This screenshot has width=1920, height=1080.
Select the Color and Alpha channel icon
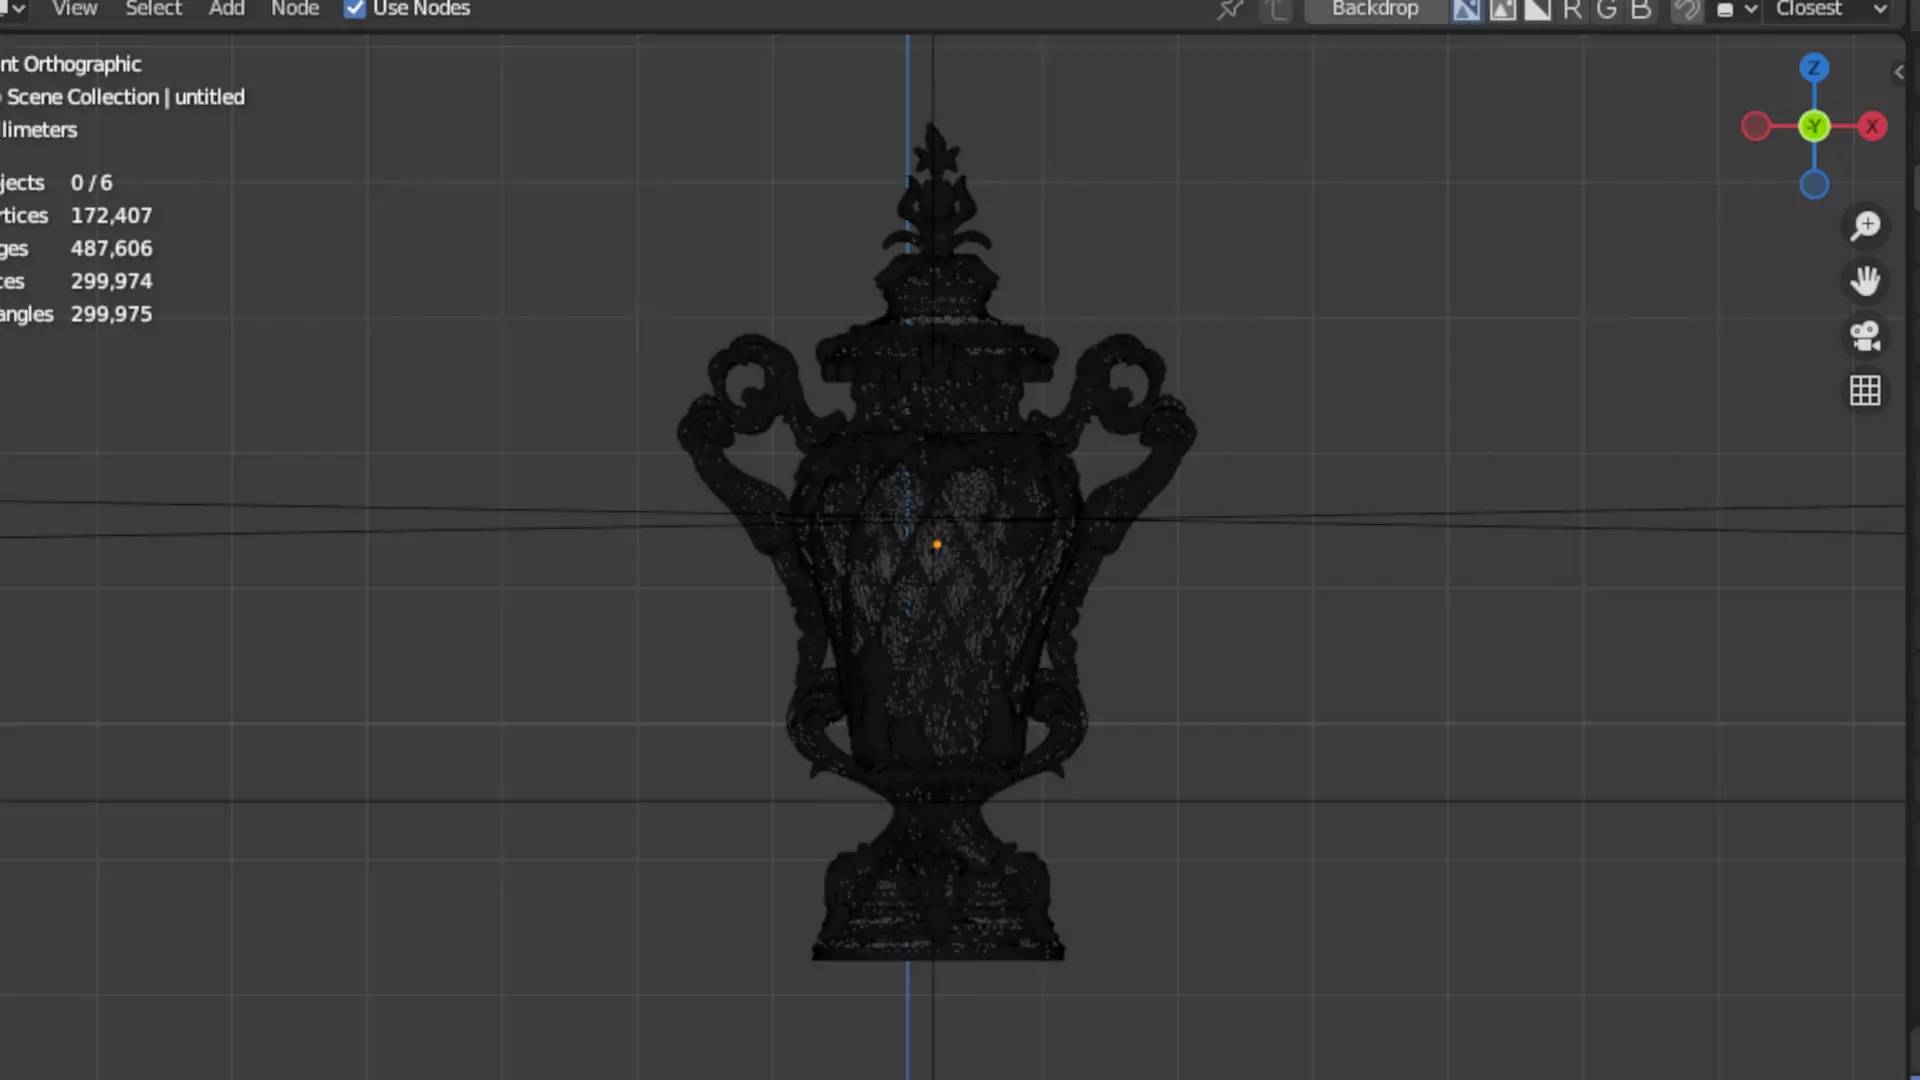pos(1466,10)
